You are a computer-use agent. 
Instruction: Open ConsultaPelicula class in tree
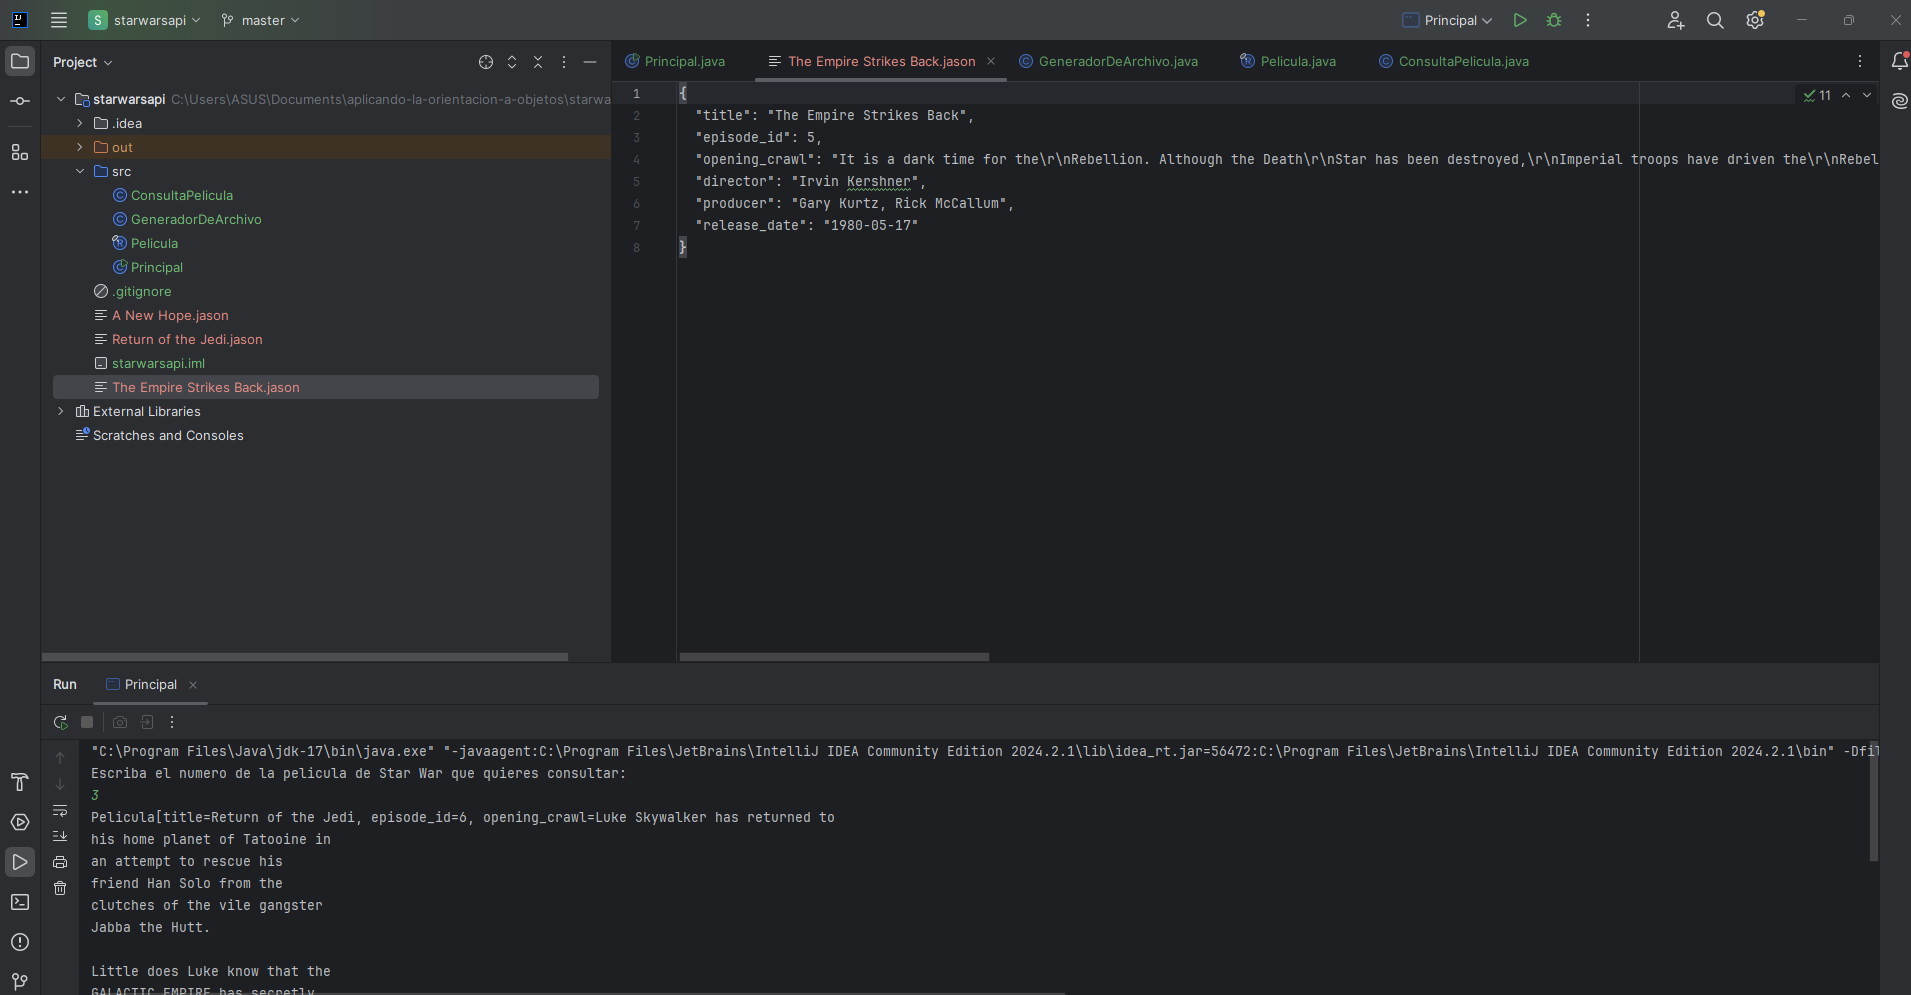[181, 195]
